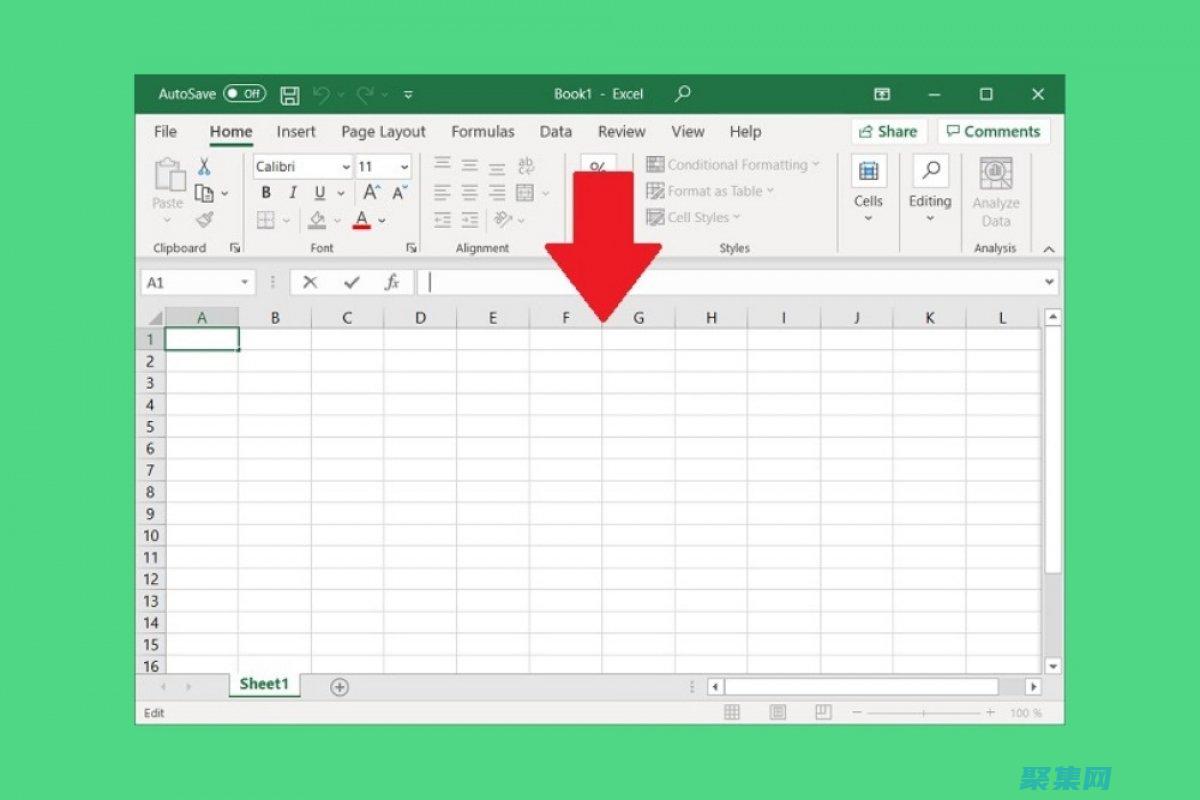Switch to the Review tab
The height and width of the screenshot is (800, 1200).
click(x=622, y=132)
